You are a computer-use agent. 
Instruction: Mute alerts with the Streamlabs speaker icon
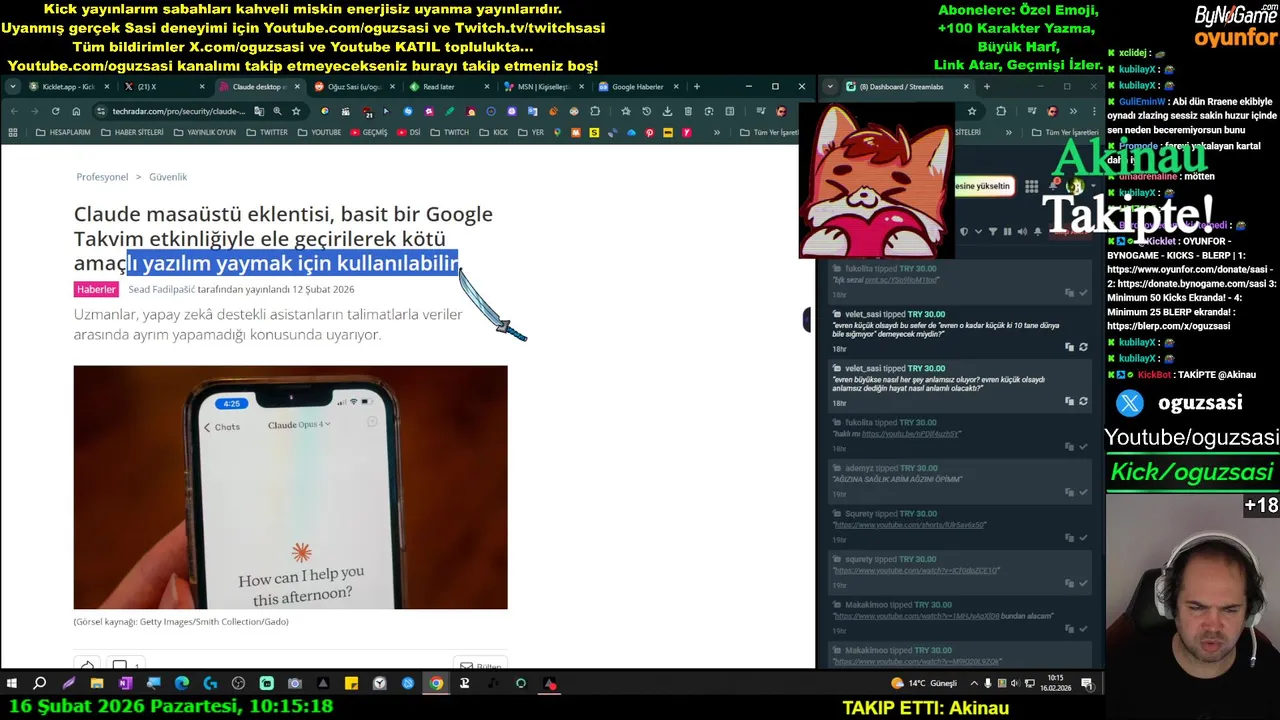[x=1022, y=231]
